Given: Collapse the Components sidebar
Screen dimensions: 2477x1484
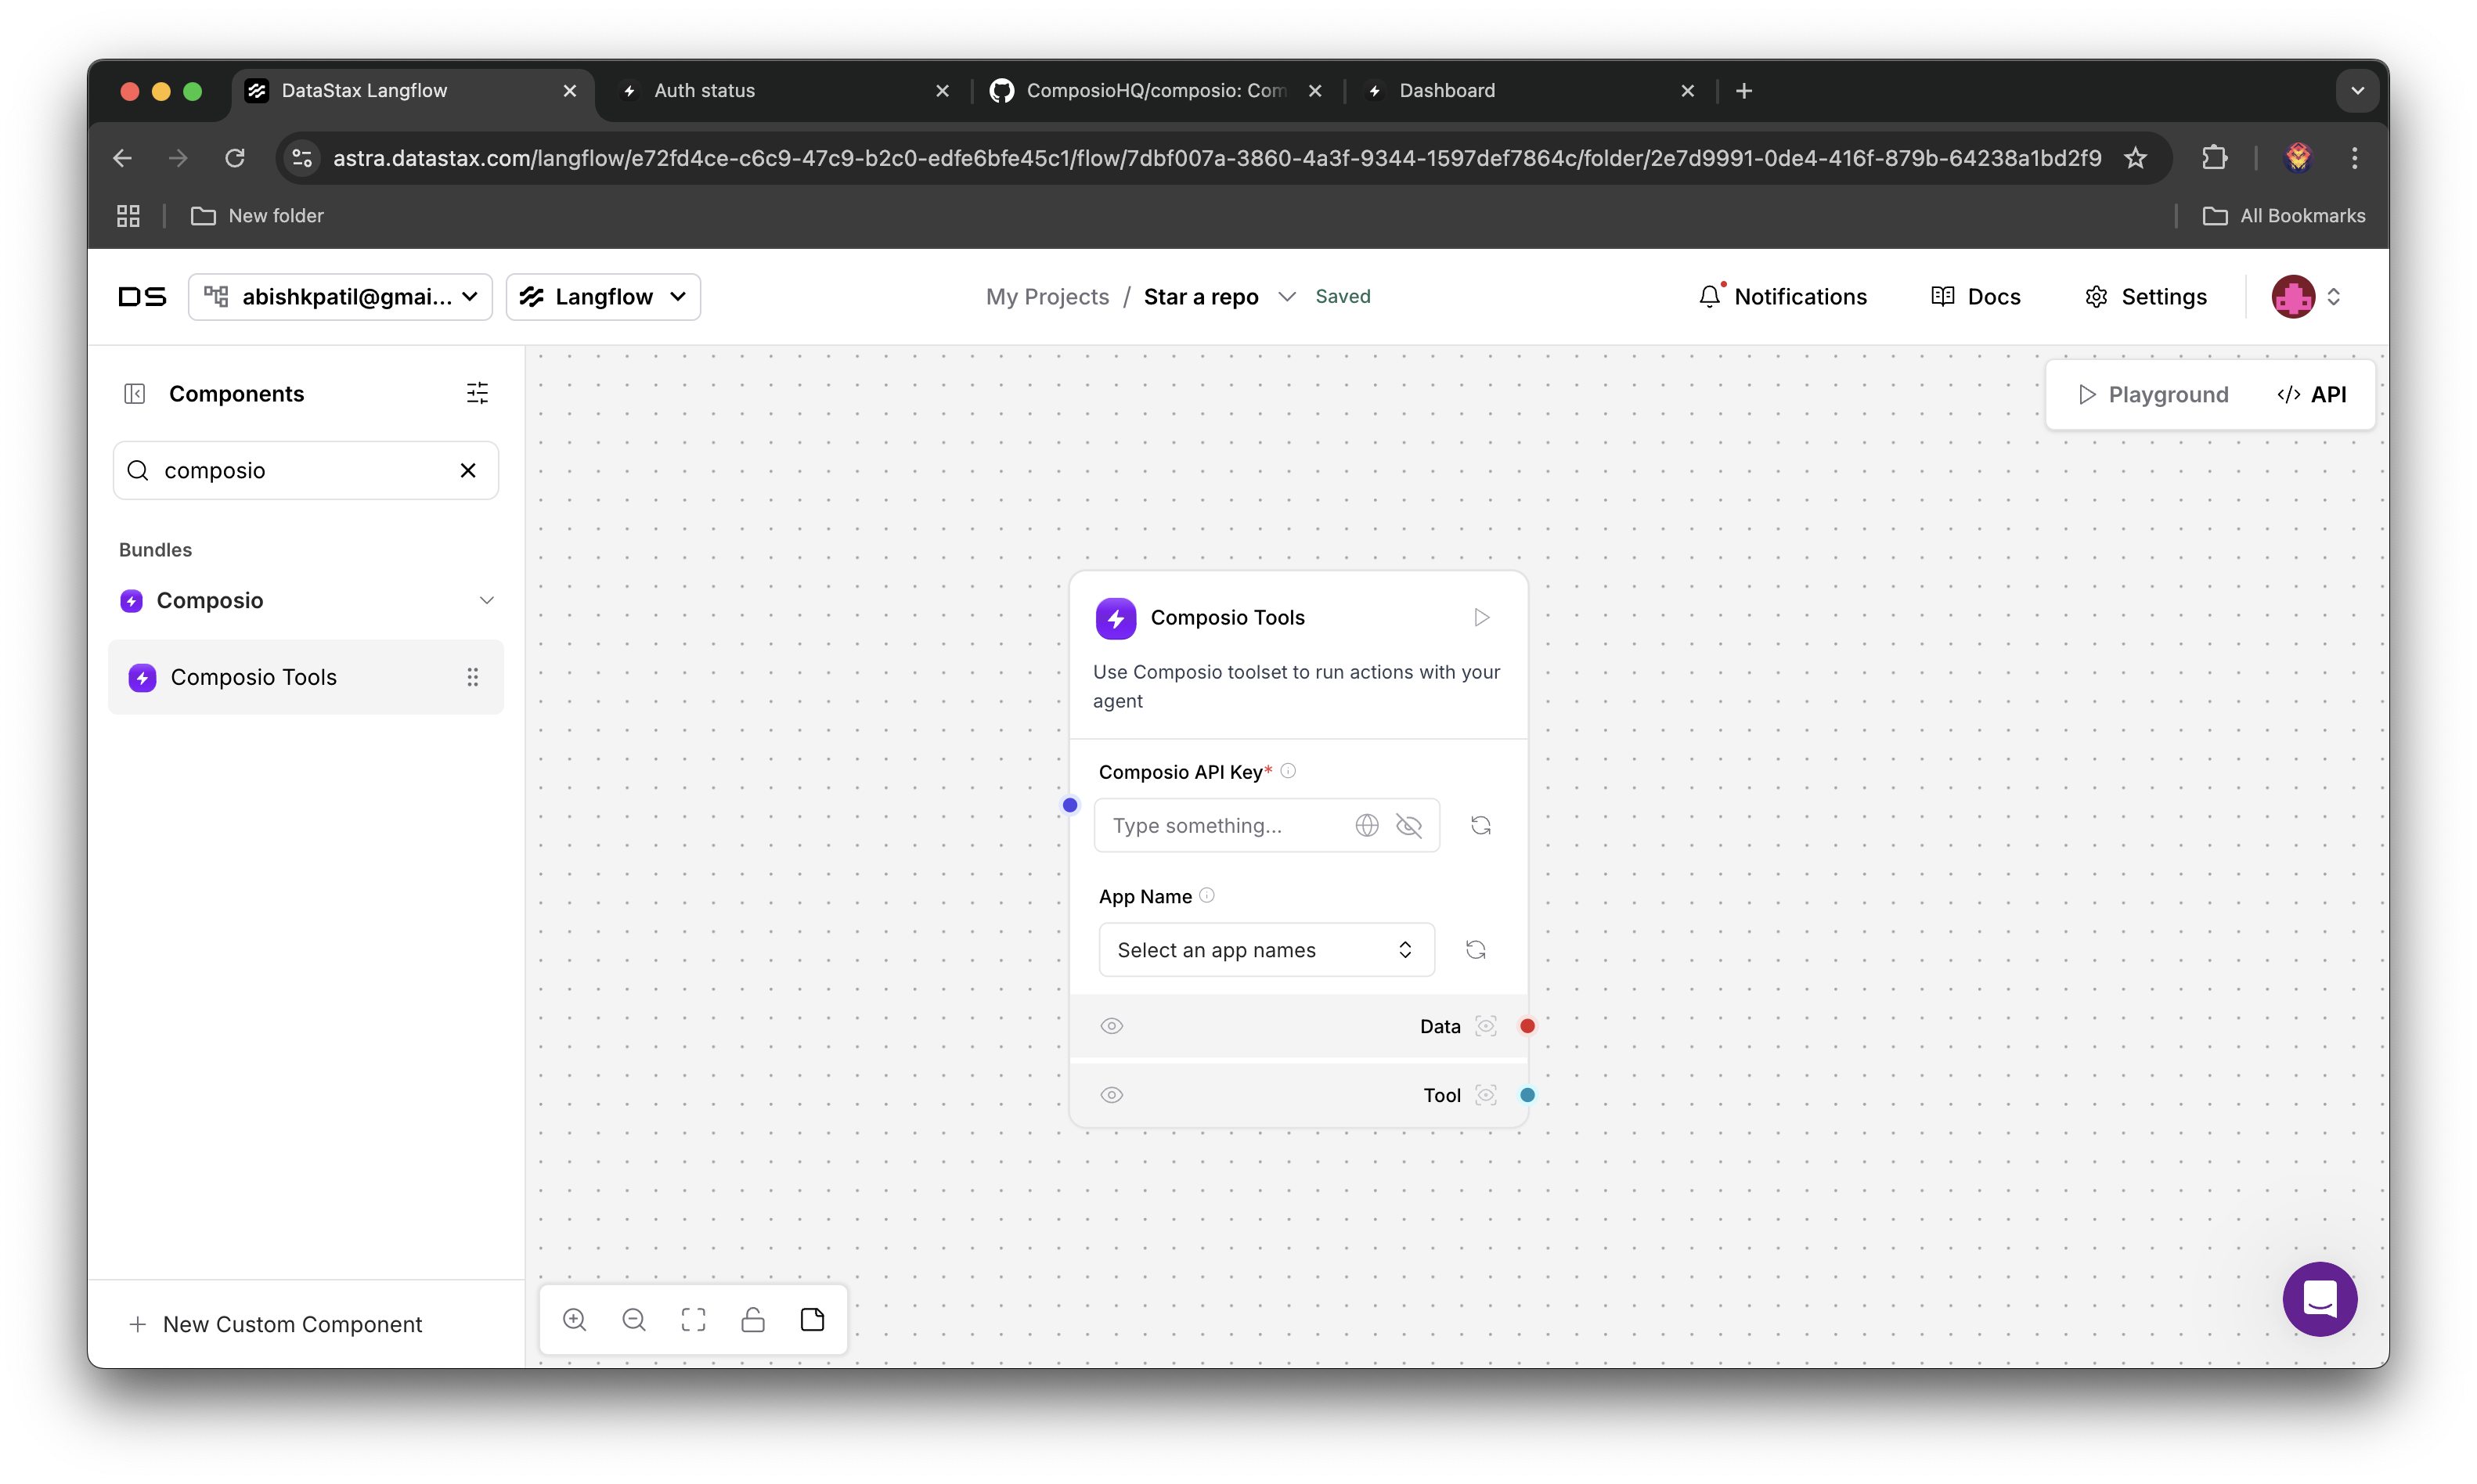Looking at the screenshot, I should (135, 394).
